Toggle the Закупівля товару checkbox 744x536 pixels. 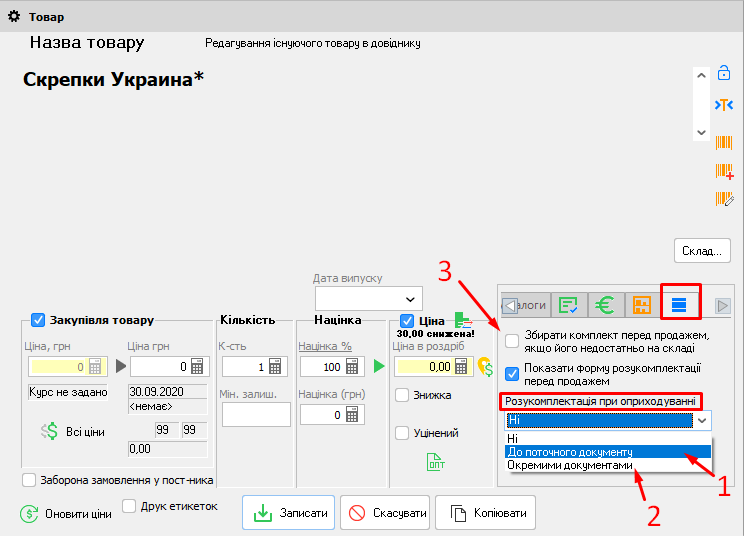point(38,320)
